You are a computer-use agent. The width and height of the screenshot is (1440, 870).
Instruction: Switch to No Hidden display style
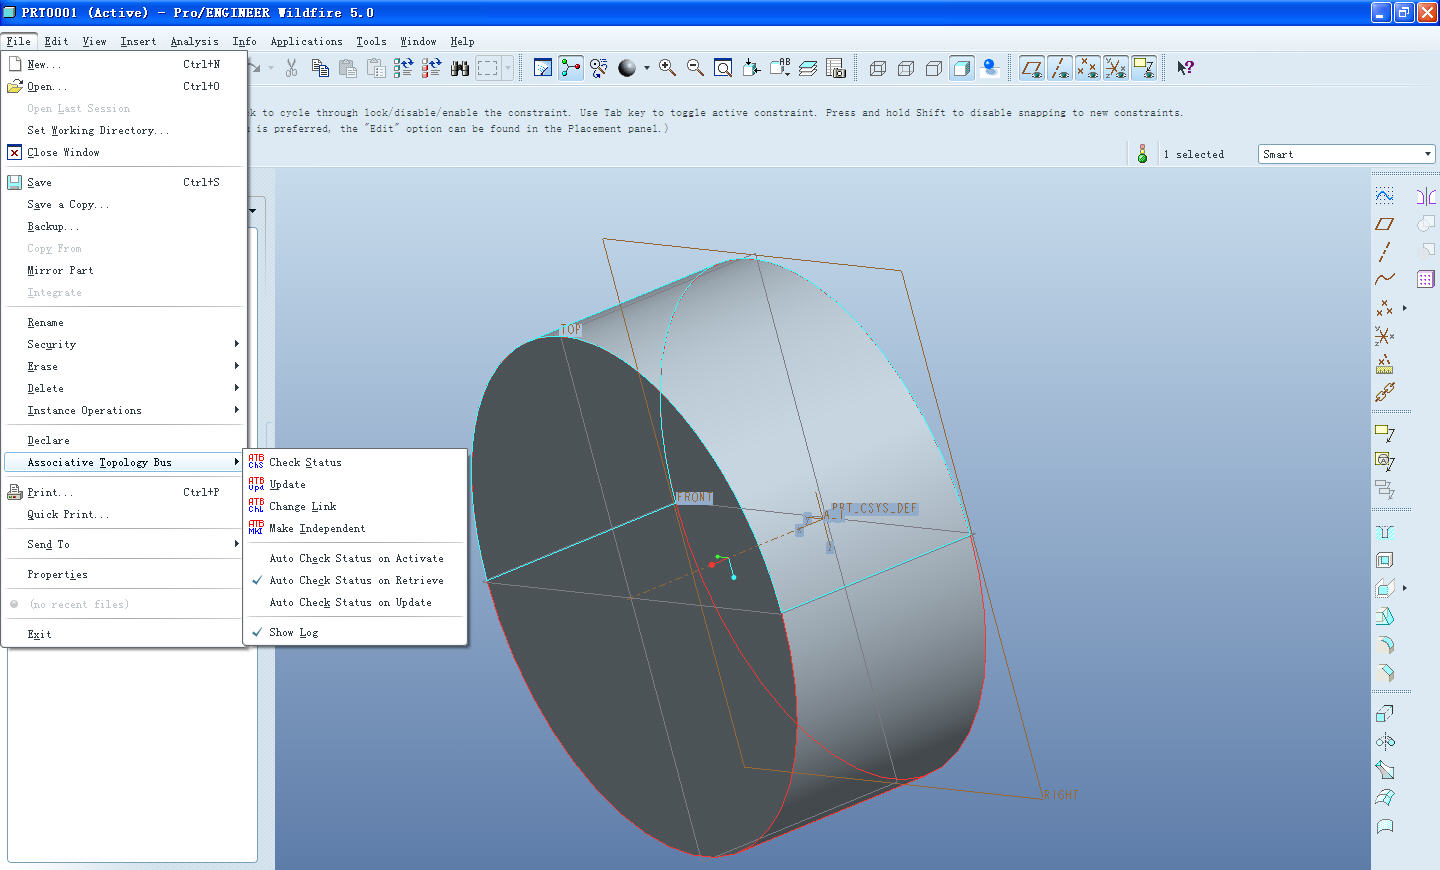coord(934,68)
